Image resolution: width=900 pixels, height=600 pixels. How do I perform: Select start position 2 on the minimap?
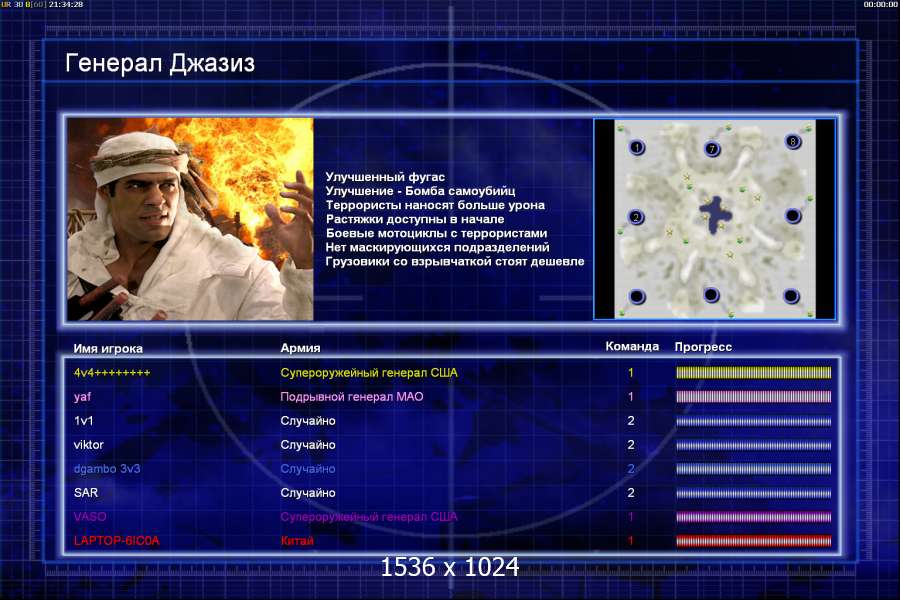636,217
